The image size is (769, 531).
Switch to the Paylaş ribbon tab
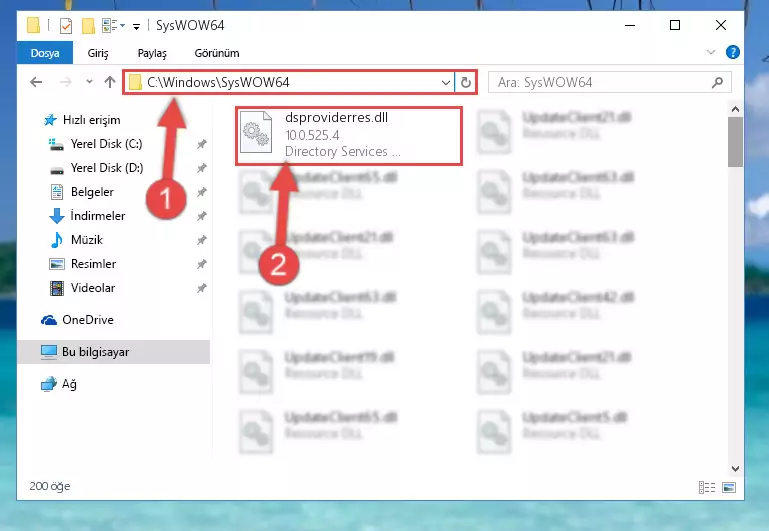[x=152, y=53]
